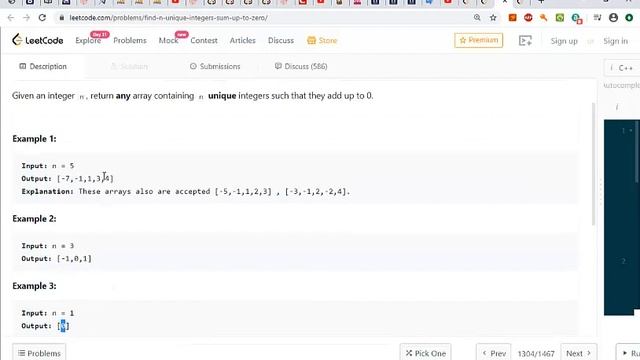The image size is (640, 360).
Task: Open the LeetCode playground icon
Action: pos(525,40)
